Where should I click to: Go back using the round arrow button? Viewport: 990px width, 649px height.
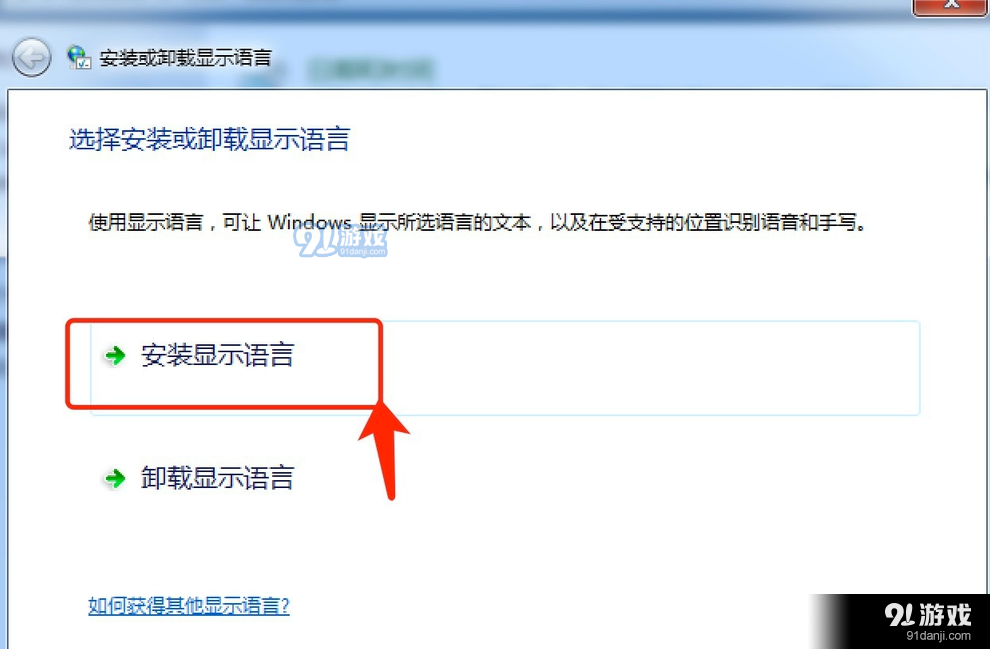(x=31, y=57)
